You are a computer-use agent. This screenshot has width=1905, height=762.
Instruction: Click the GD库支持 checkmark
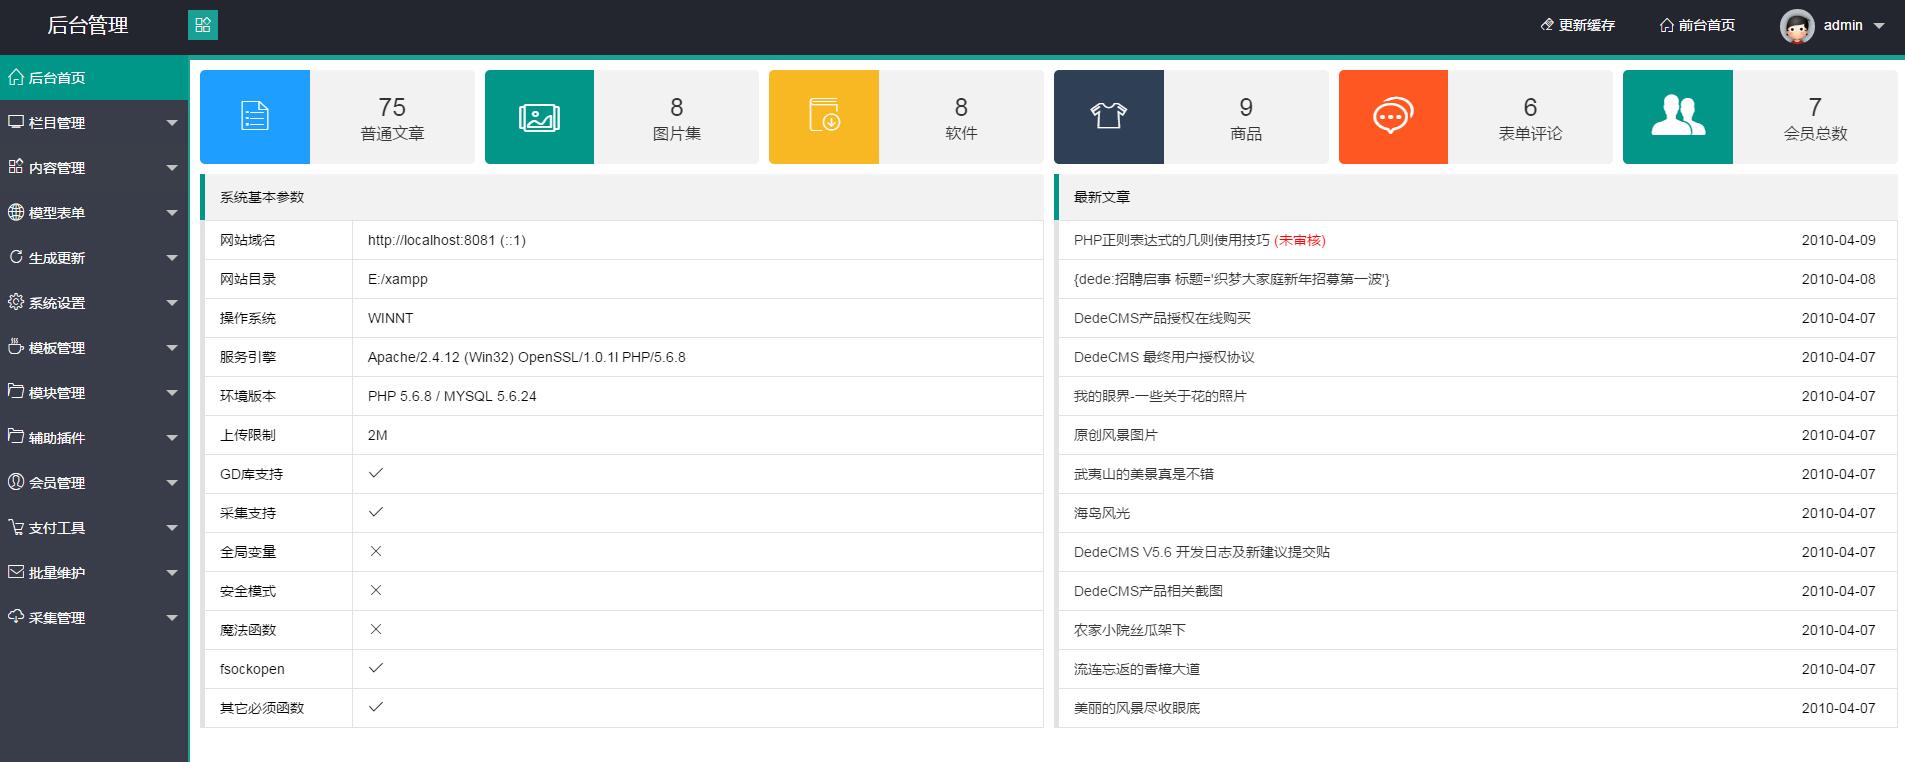click(x=376, y=473)
